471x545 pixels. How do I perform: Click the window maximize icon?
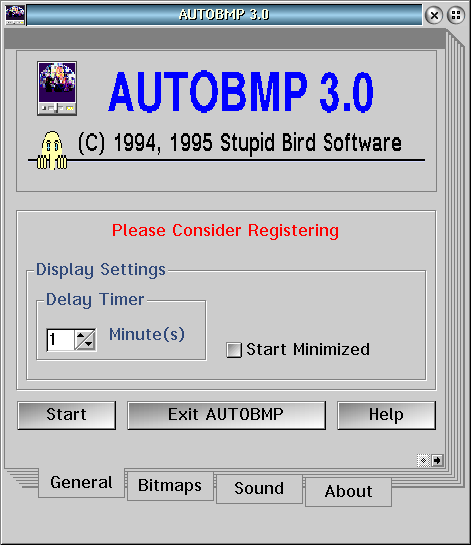click(456, 15)
